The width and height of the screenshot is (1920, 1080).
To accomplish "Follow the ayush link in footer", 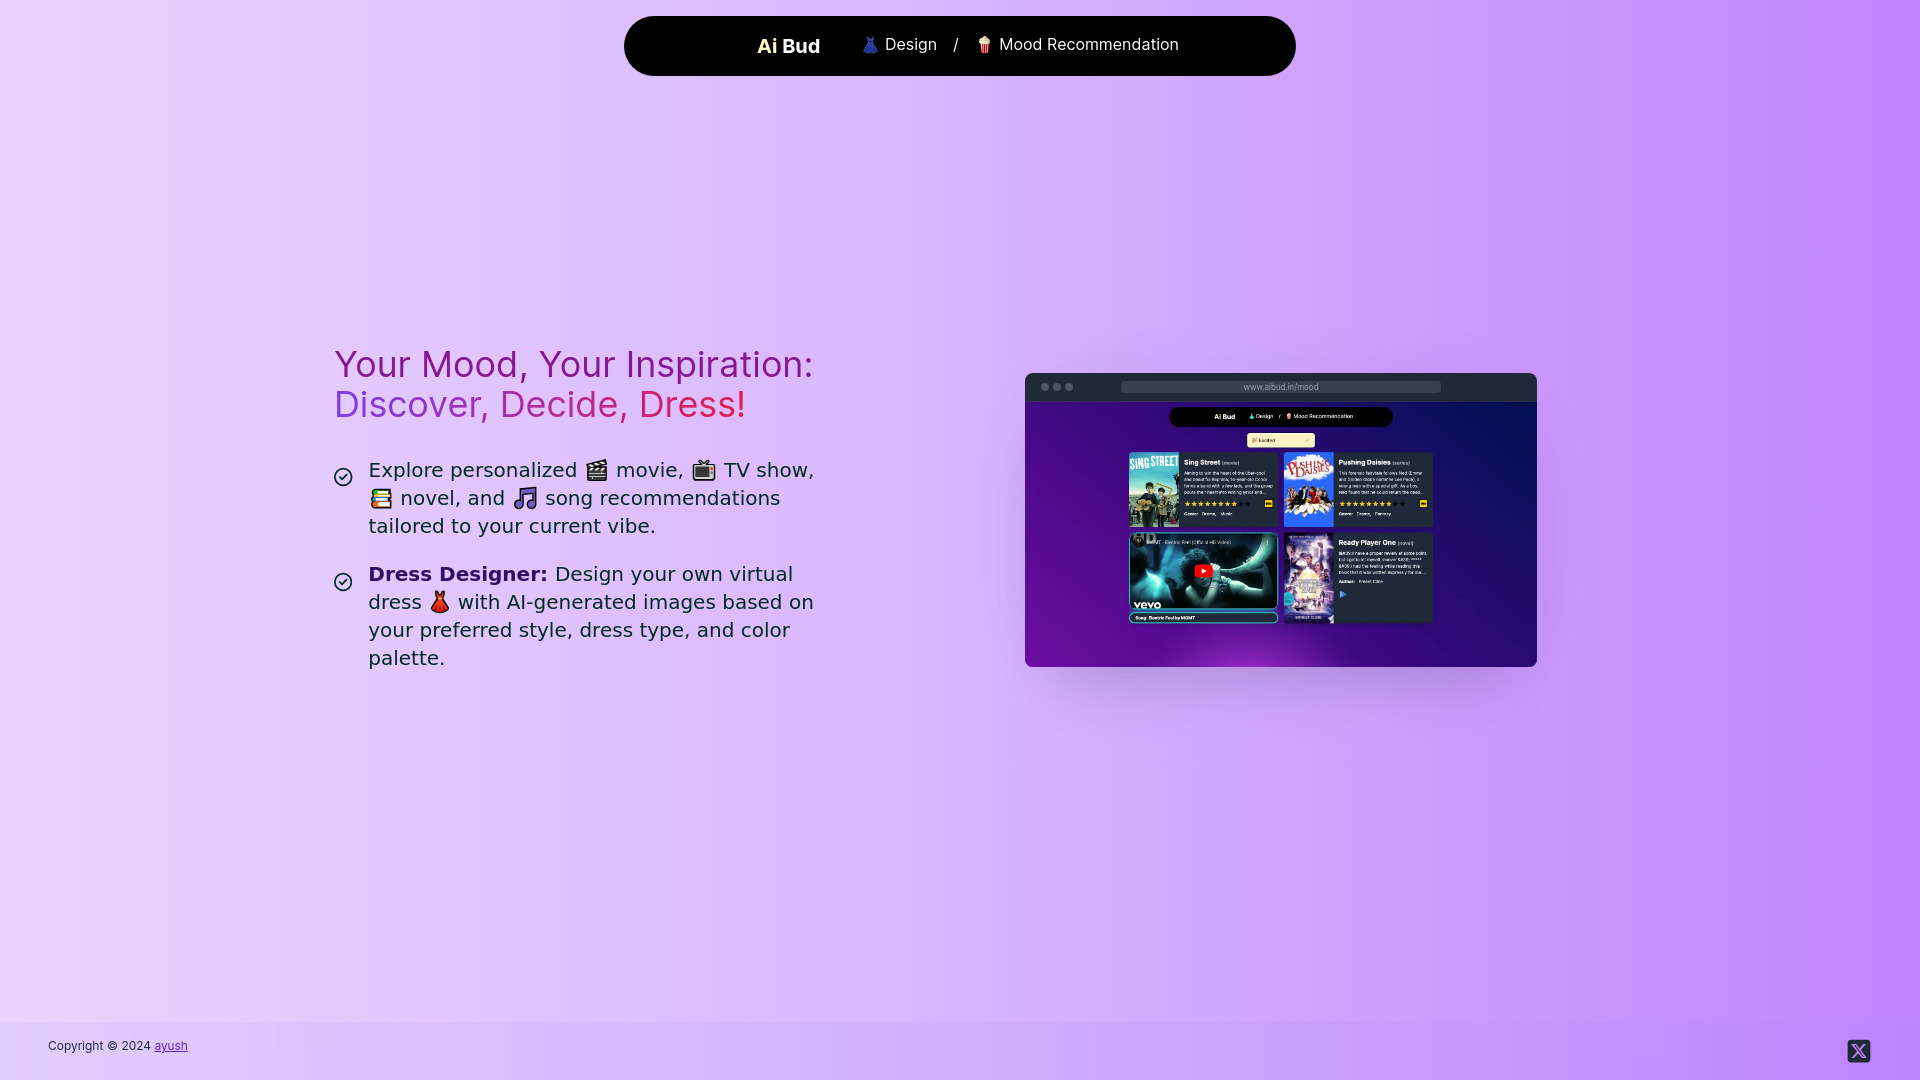I will [171, 1046].
